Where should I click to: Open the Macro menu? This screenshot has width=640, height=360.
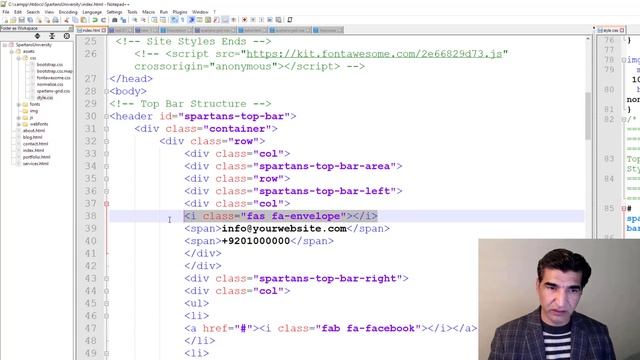[148, 12]
